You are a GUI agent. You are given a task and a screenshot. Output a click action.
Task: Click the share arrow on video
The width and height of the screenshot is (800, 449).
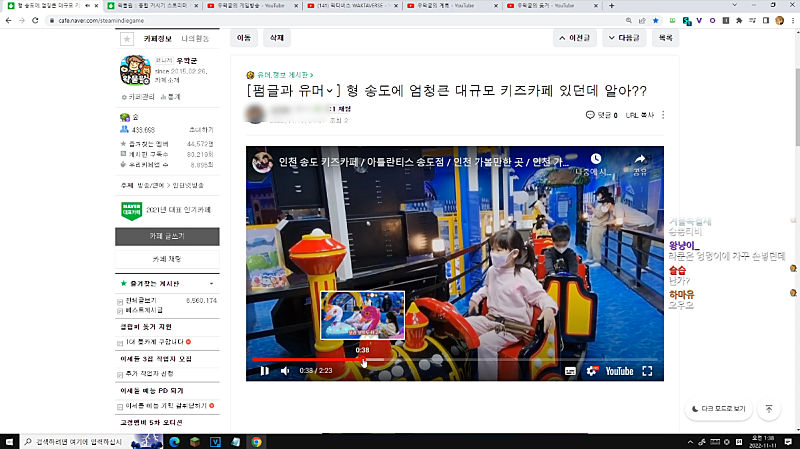[x=640, y=160]
